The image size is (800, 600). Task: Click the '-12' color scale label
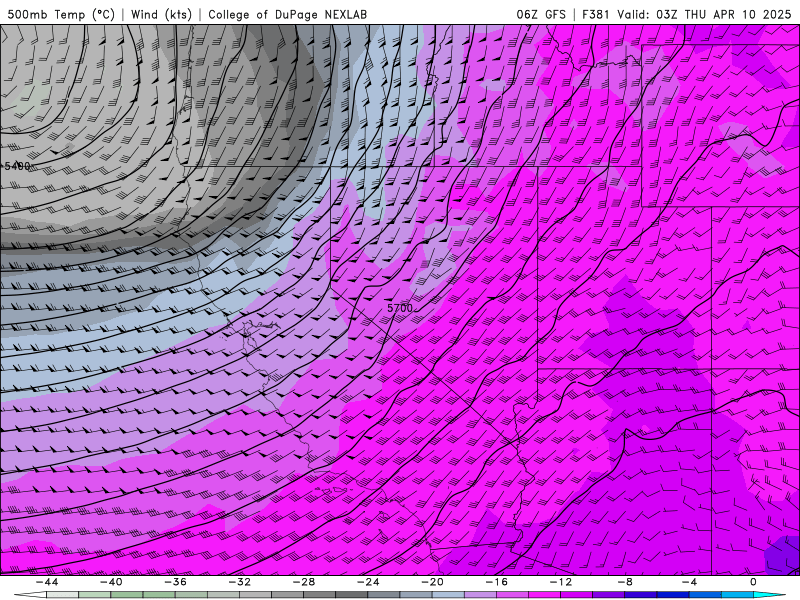tap(561, 582)
